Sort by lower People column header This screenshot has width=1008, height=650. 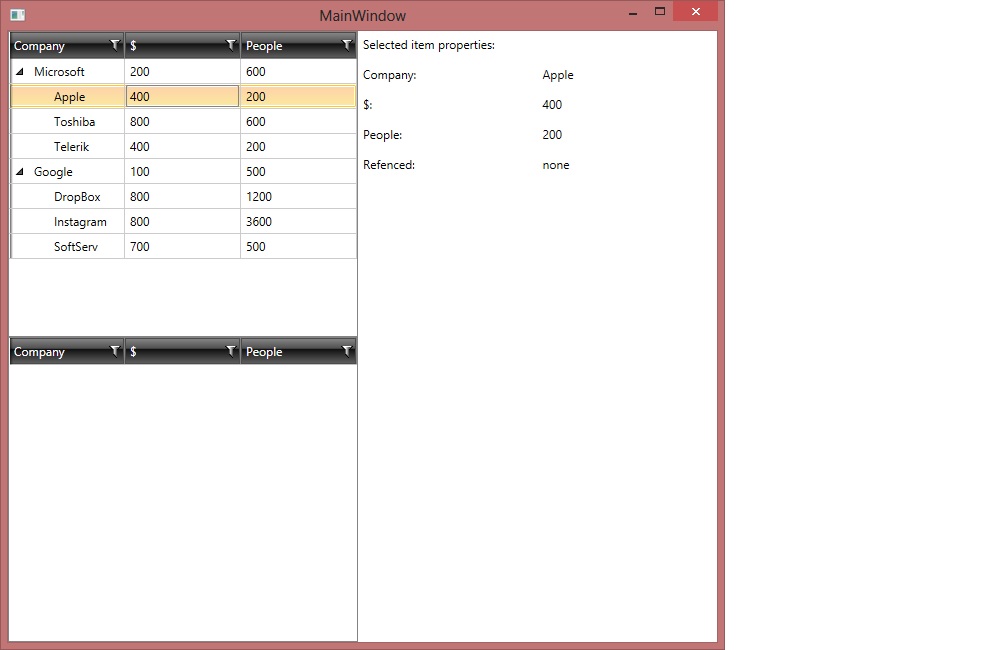coord(298,352)
